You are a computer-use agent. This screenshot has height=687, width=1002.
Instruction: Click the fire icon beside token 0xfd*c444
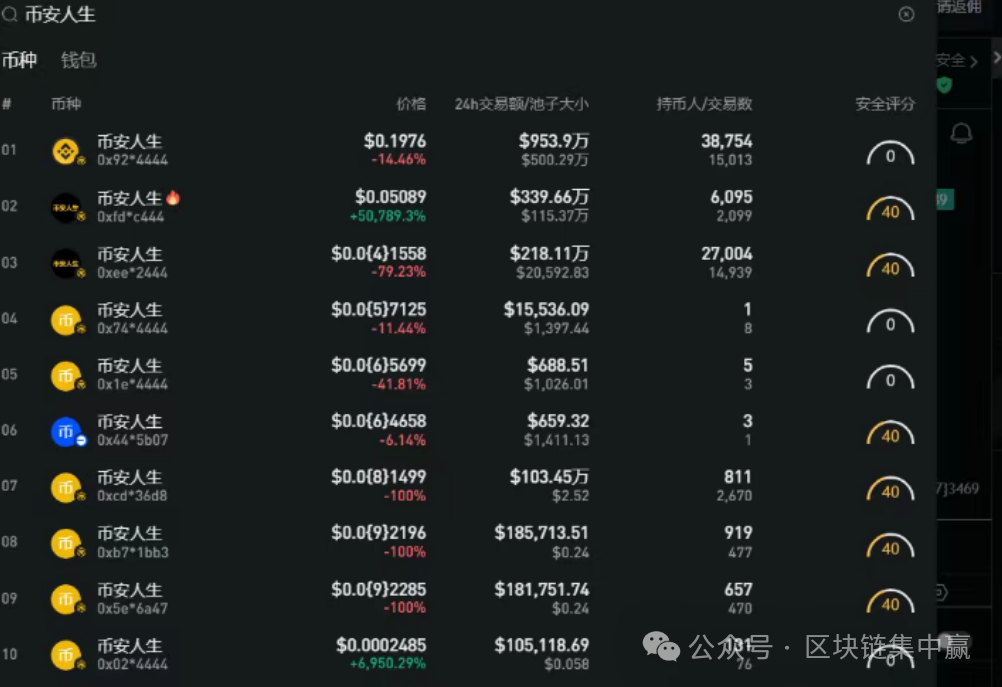pos(173,198)
